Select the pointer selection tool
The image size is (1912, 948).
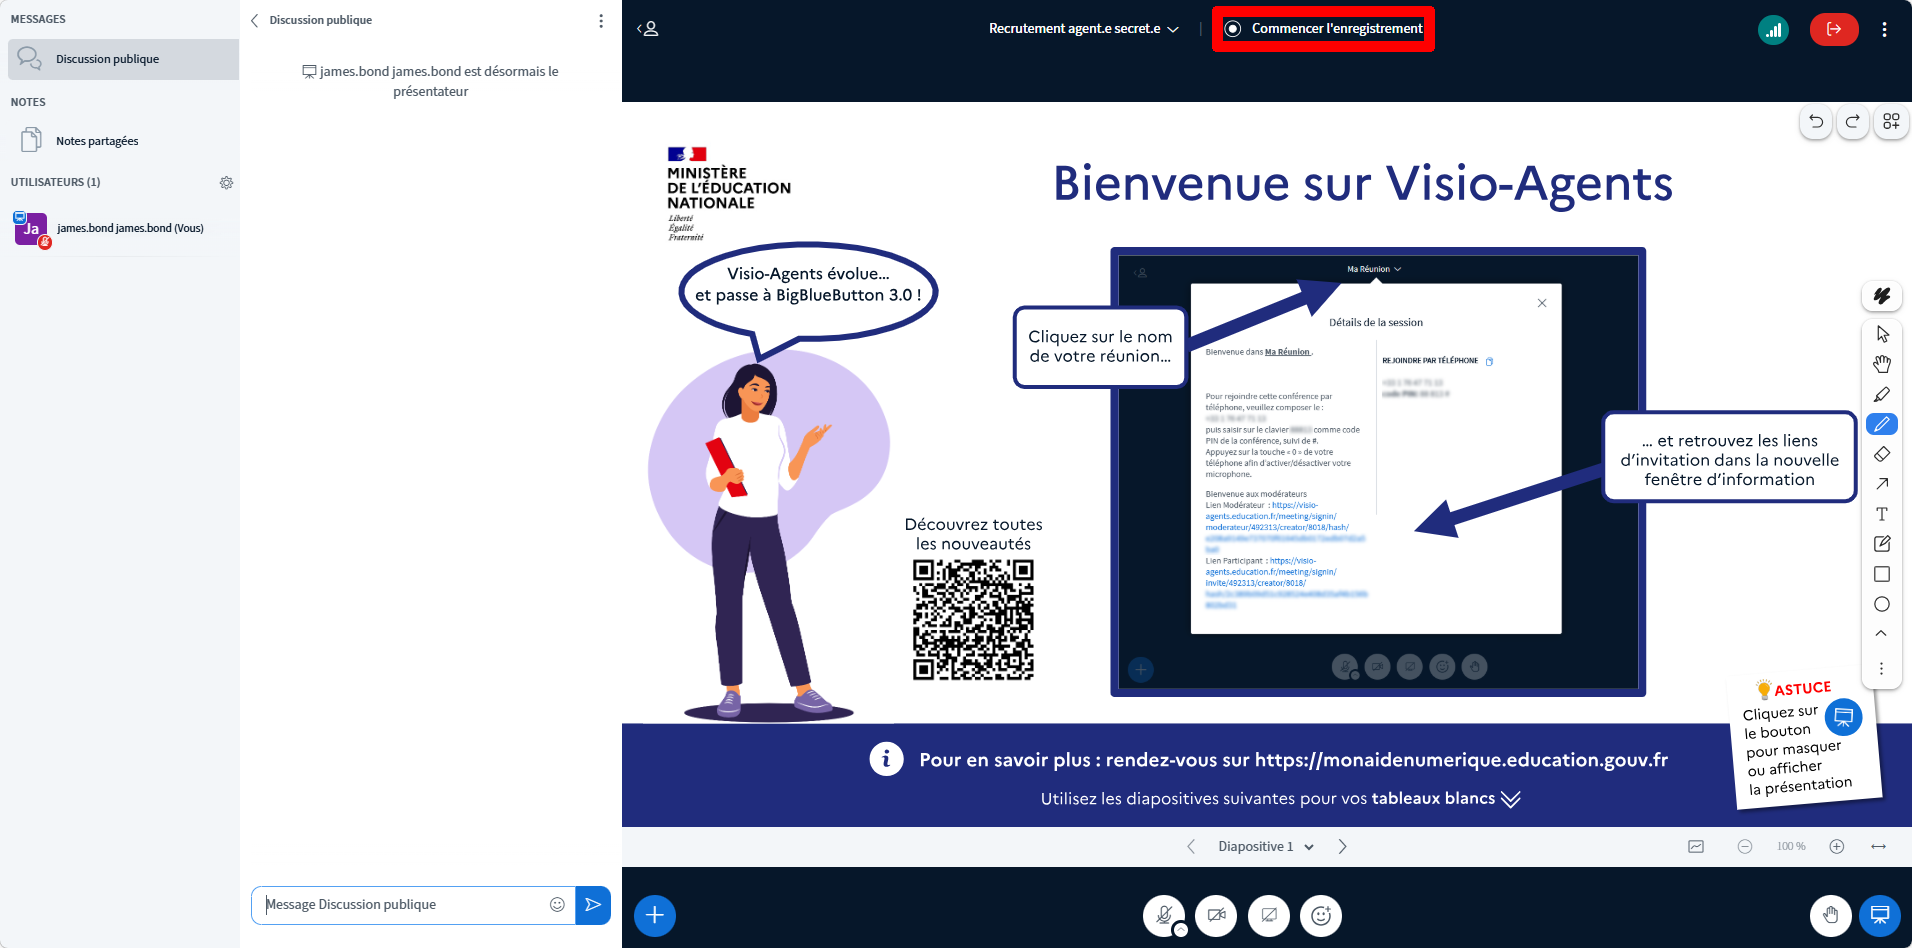point(1881,334)
